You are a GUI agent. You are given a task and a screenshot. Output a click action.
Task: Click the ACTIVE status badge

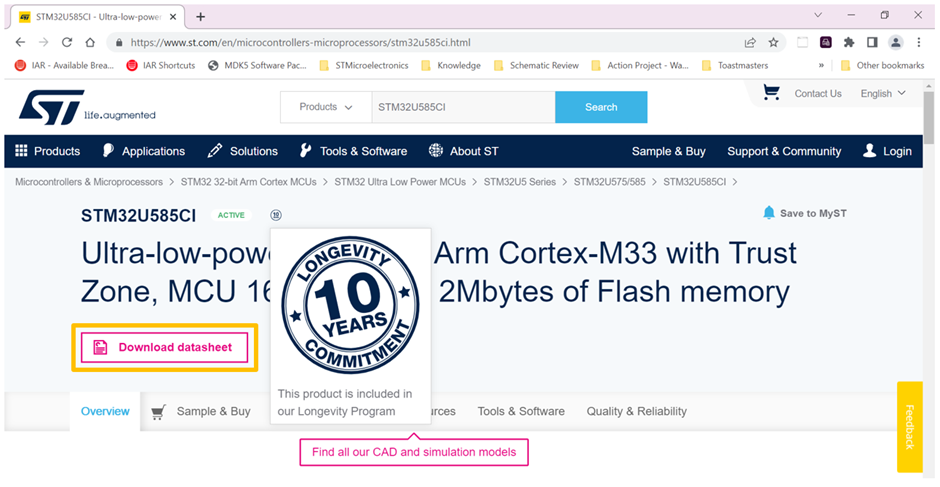231,215
